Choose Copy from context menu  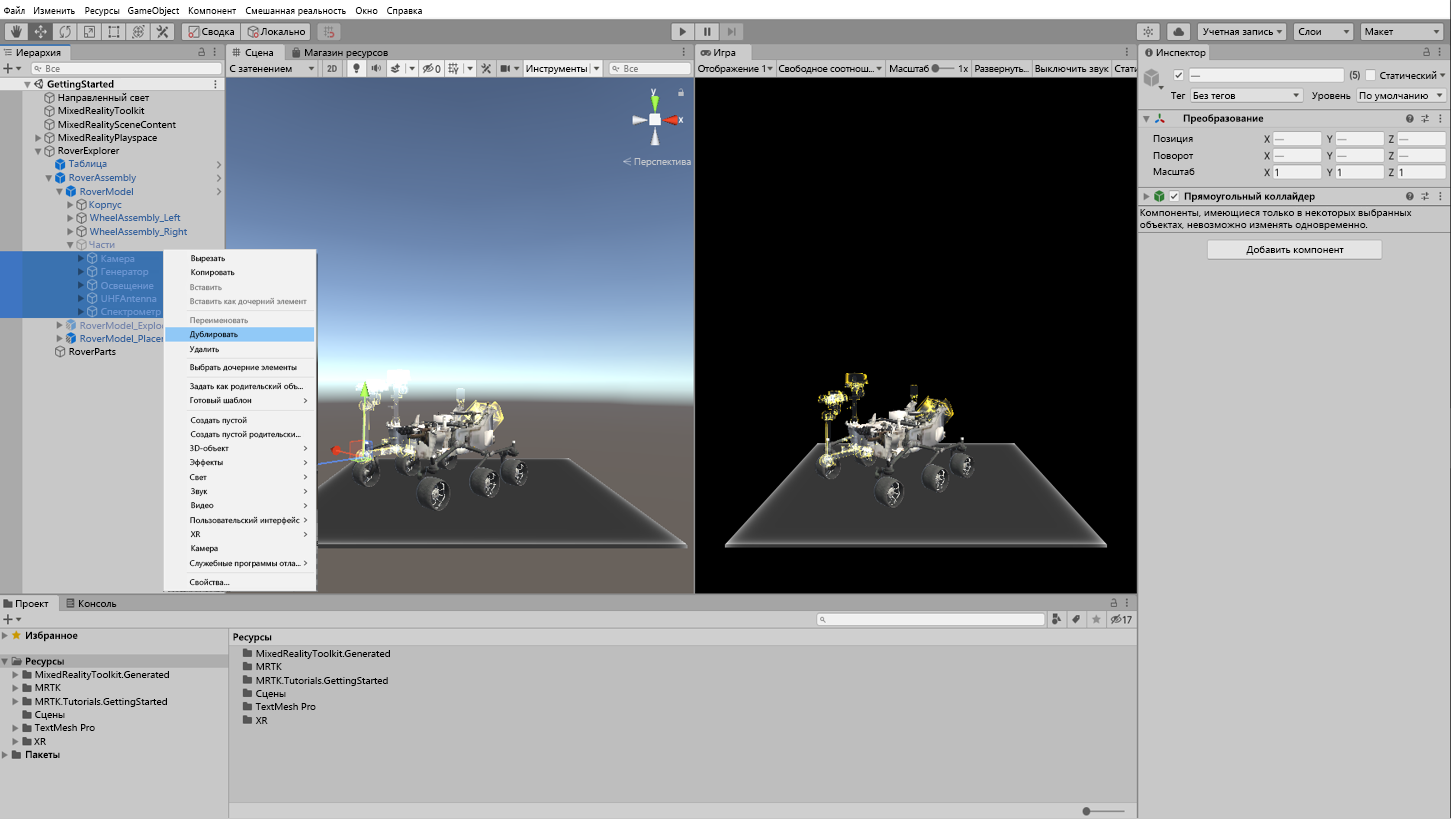coord(240,272)
